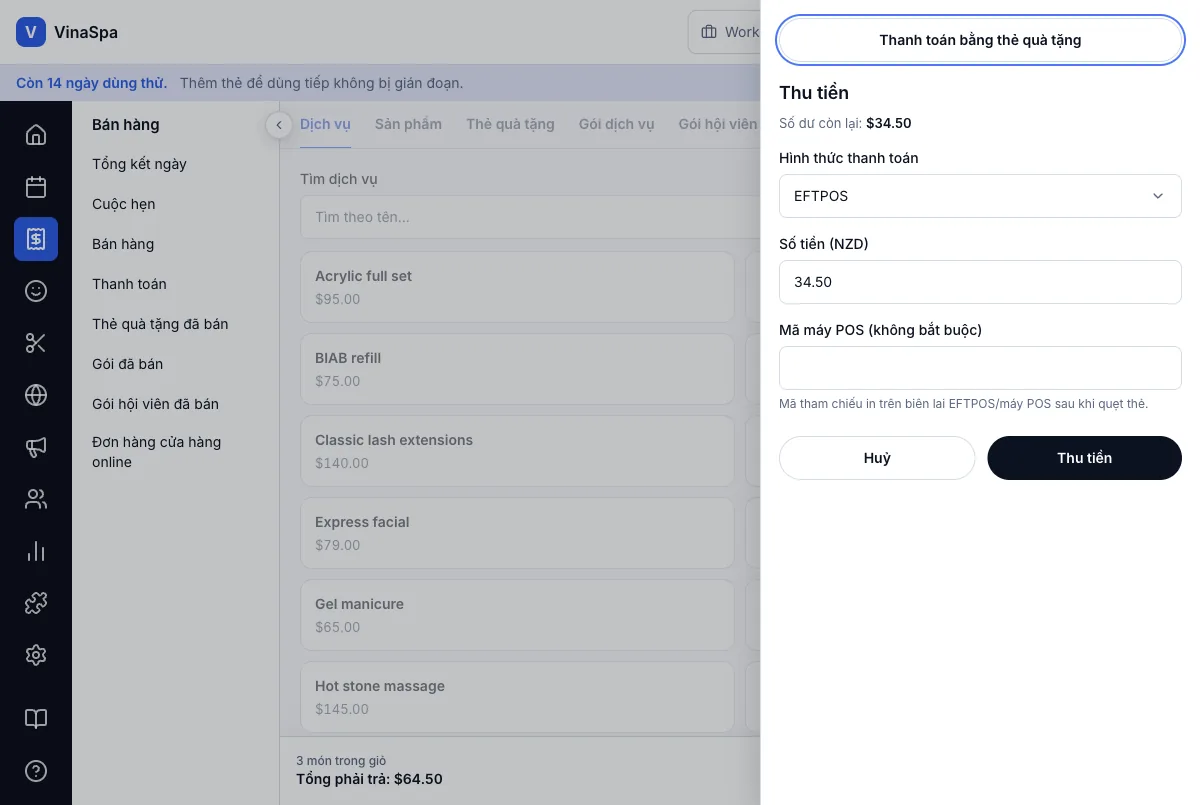Screen dimensions: 1200x805
Task: Open the globe Online icon
Action: point(36,395)
